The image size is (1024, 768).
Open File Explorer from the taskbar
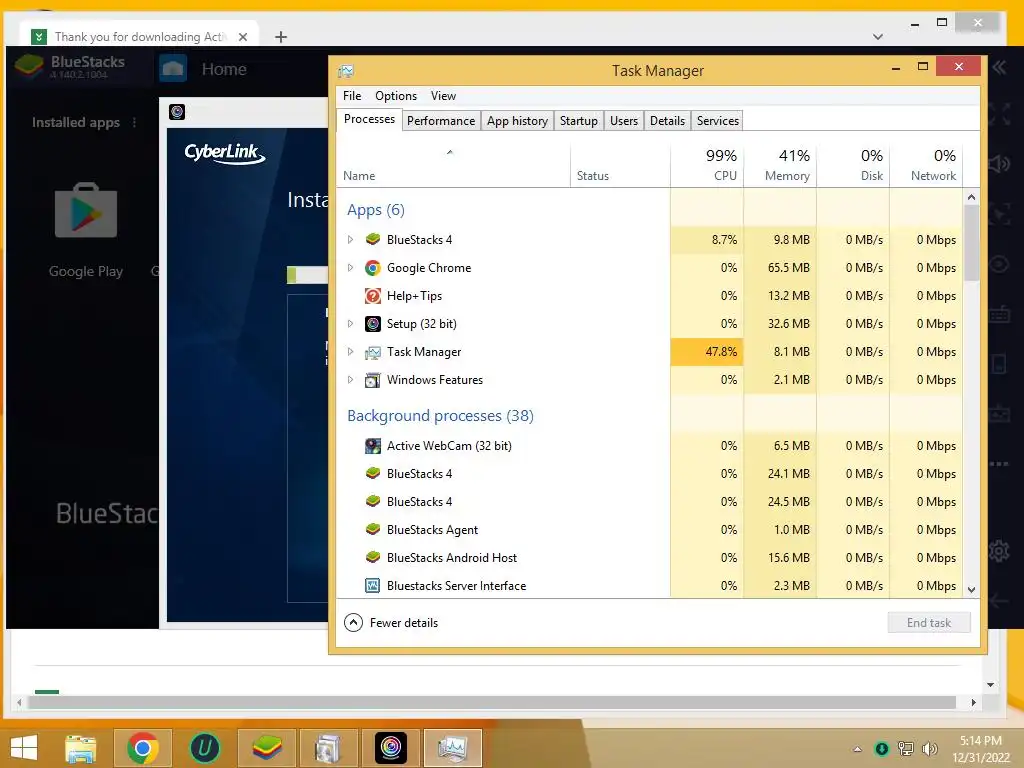click(x=80, y=748)
